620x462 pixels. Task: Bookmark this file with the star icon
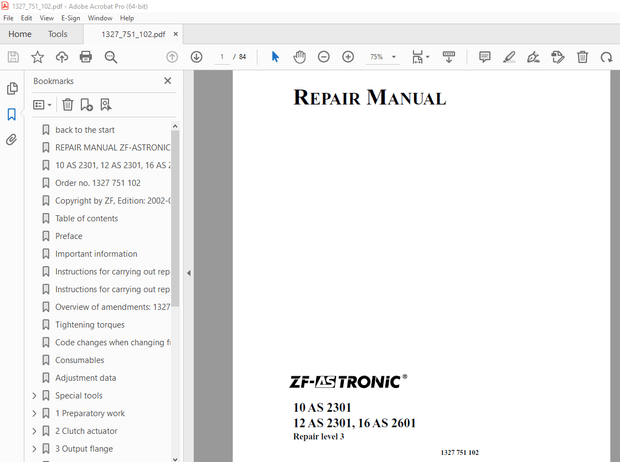coord(38,57)
